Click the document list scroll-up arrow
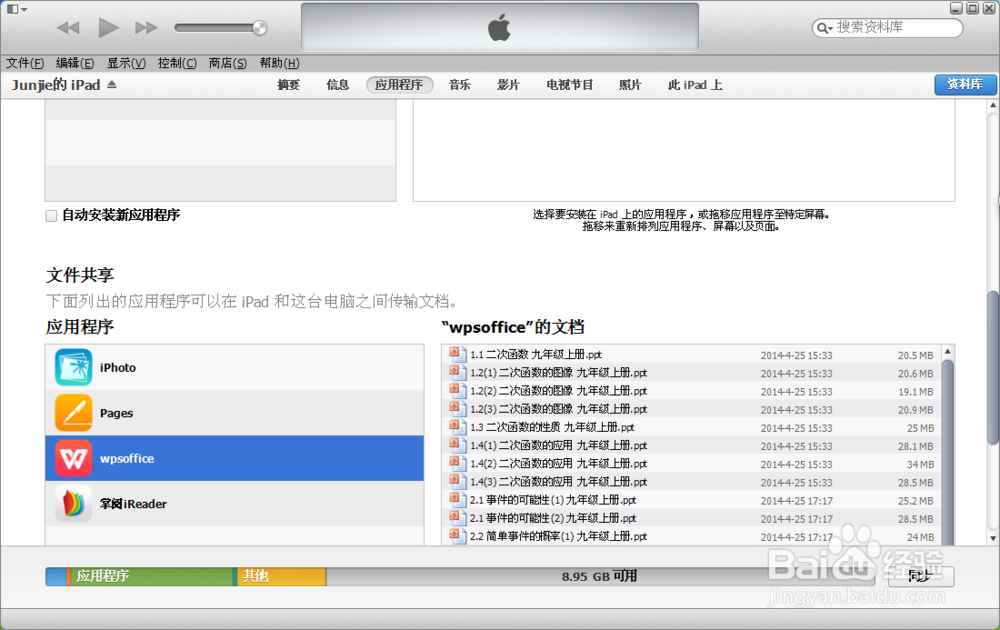 [948, 351]
